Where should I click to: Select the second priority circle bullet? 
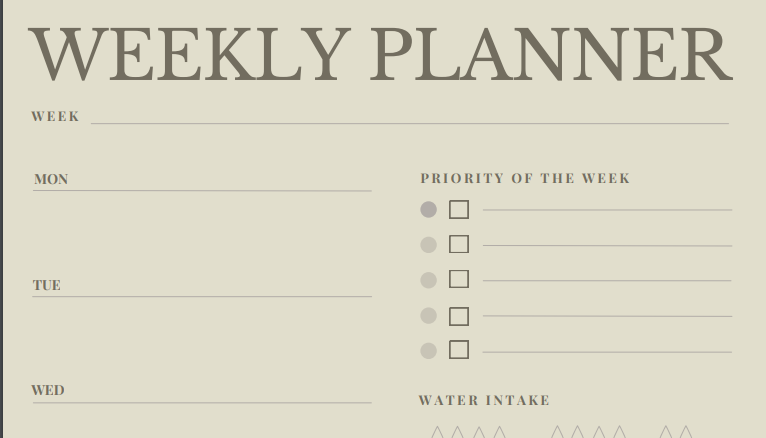tap(429, 245)
